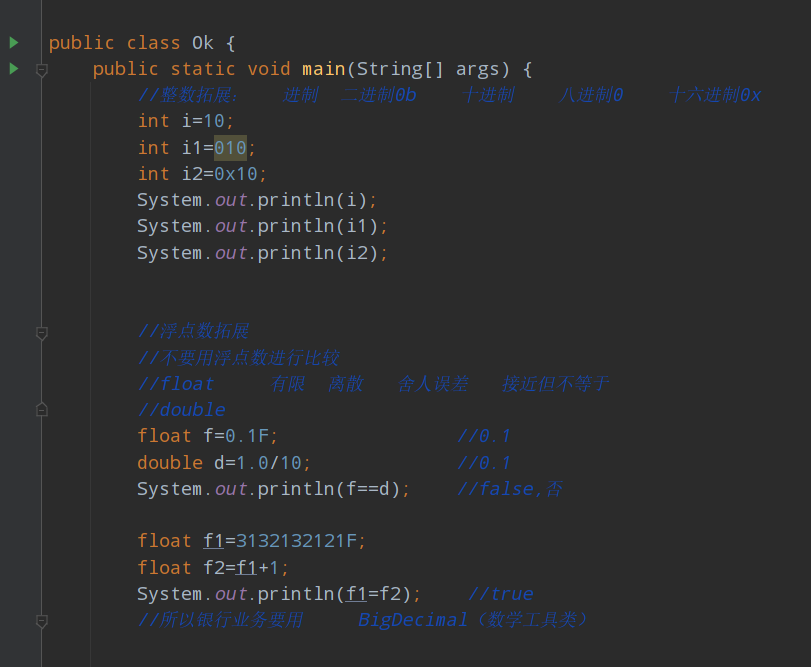
Task: Collapse the main method fold marker
Action: coord(42,70)
